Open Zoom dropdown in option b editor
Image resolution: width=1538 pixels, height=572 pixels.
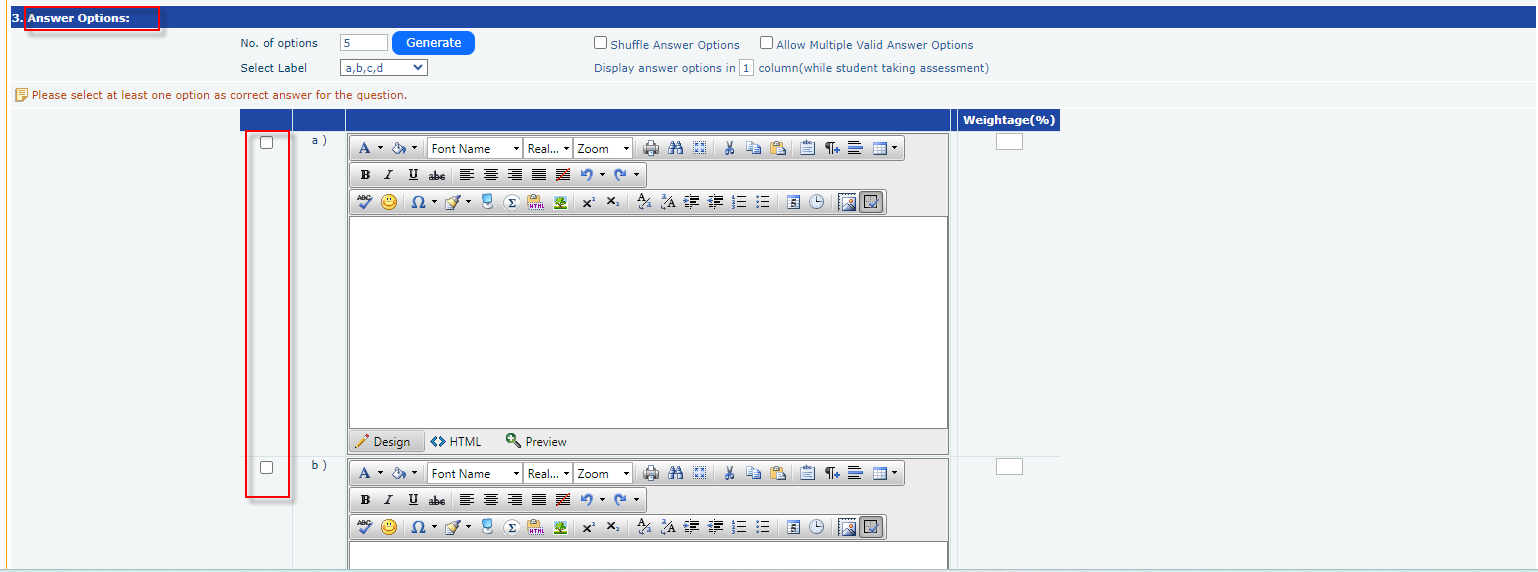pyautogui.click(x=603, y=473)
